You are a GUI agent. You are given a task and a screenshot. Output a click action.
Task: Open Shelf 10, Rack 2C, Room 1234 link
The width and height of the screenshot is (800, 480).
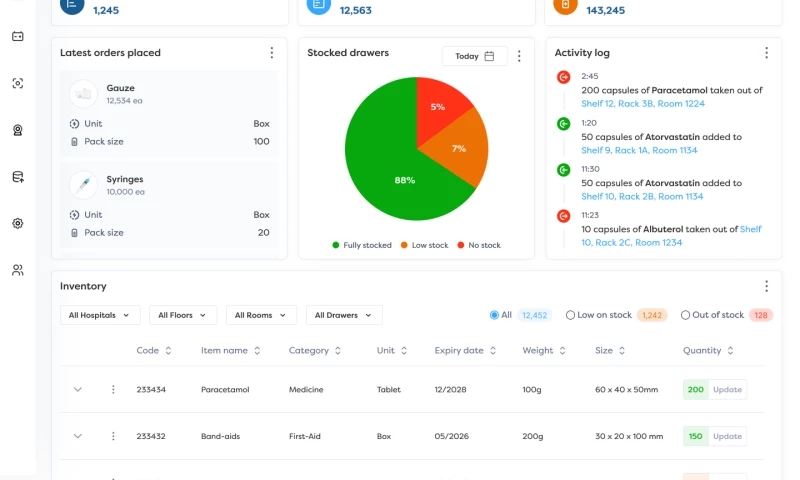pyautogui.click(x=632, y=243)
